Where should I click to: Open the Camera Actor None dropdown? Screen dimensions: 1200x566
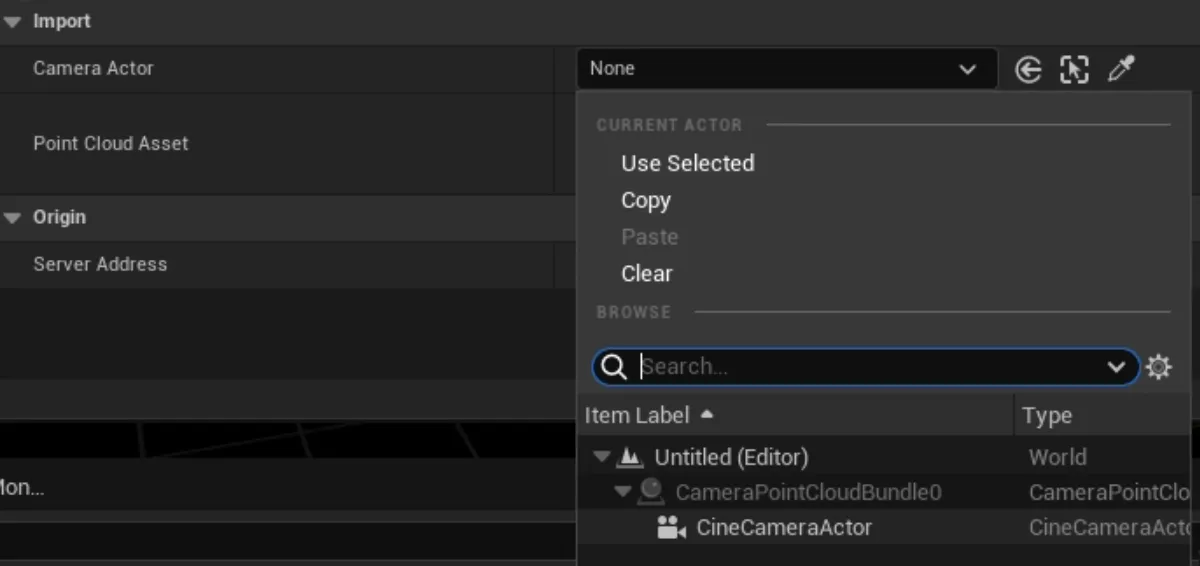click(x=787, y=69)
